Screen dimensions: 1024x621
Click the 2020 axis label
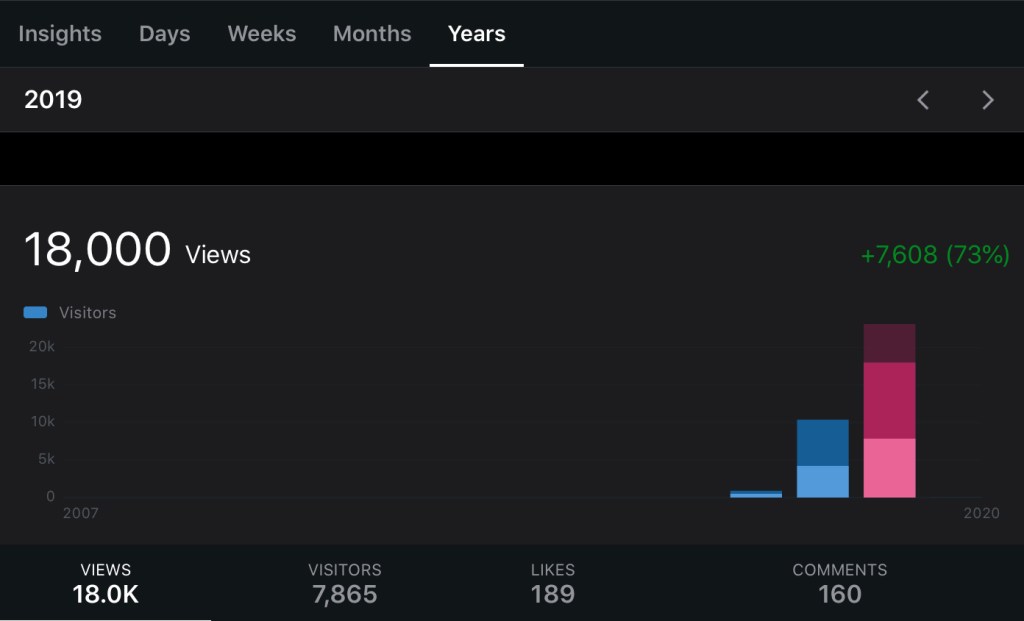tap(981, 513)
